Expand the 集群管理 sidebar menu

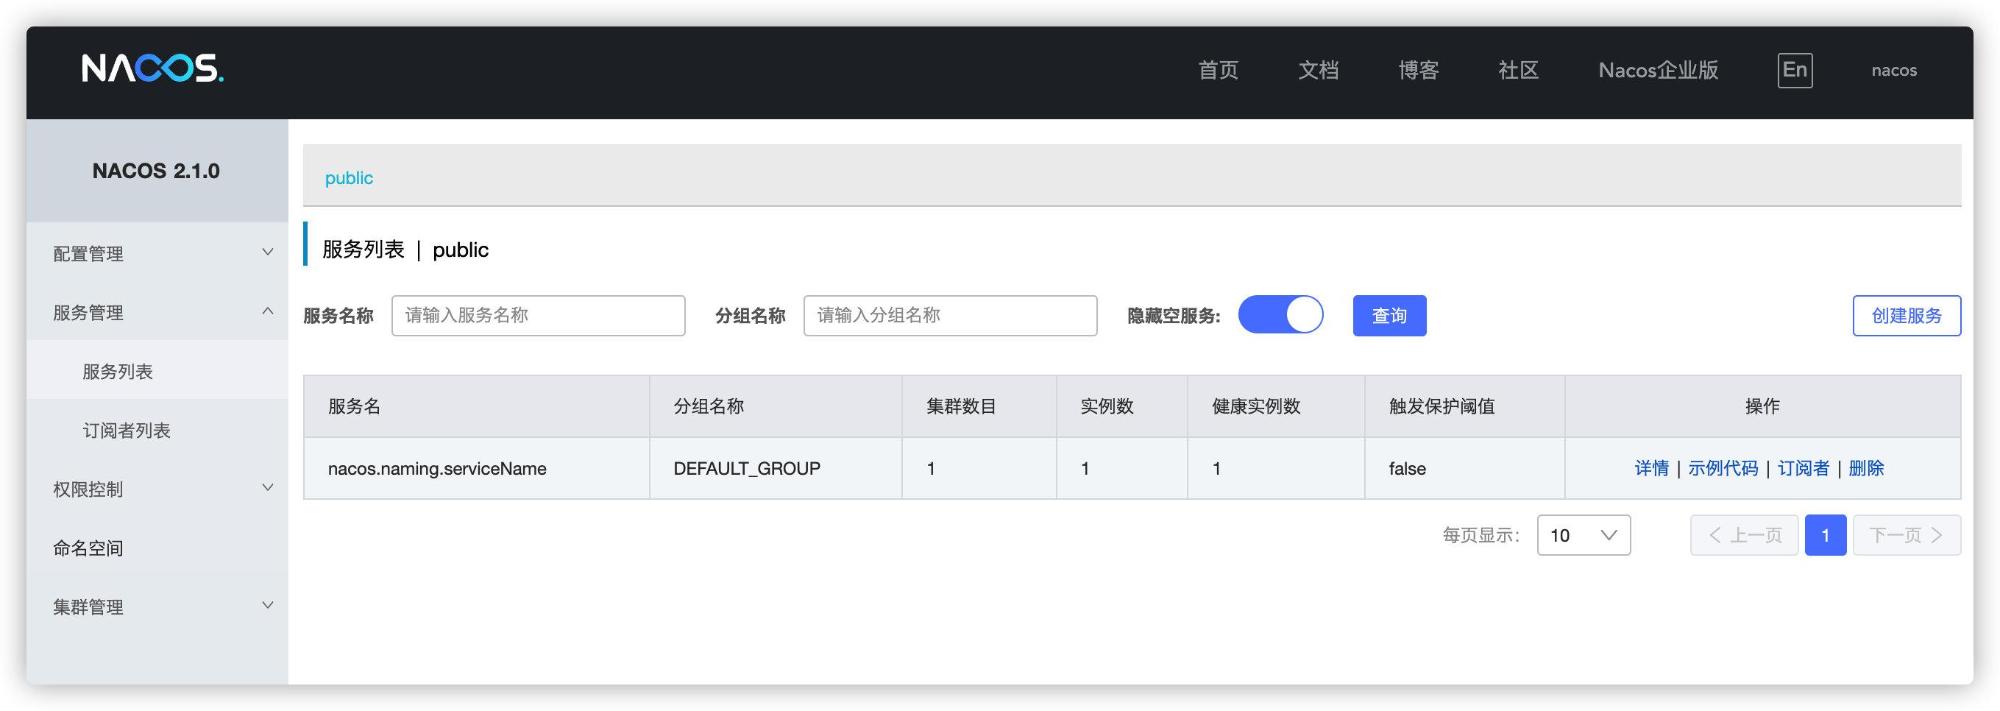(157, 607)
